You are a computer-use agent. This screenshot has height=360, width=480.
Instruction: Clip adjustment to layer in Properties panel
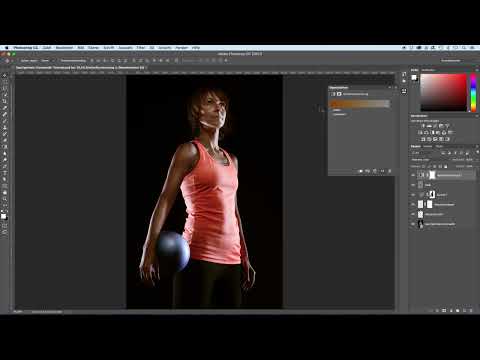360,171
